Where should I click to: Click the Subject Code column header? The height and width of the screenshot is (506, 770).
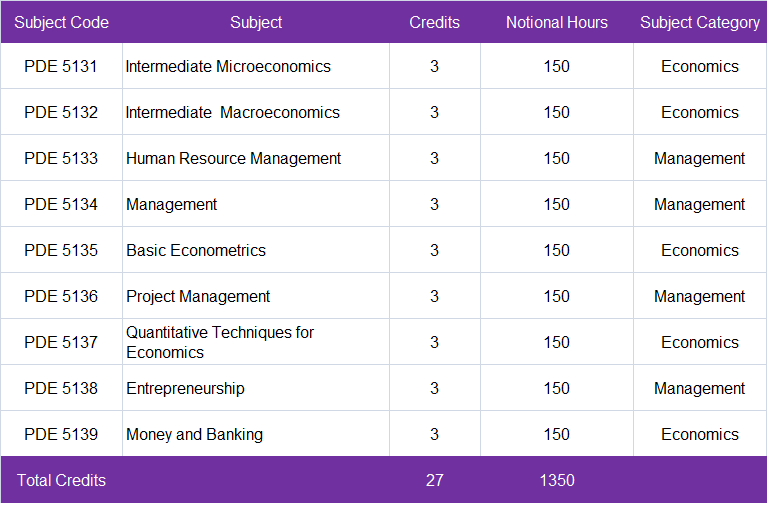point(61,22)
